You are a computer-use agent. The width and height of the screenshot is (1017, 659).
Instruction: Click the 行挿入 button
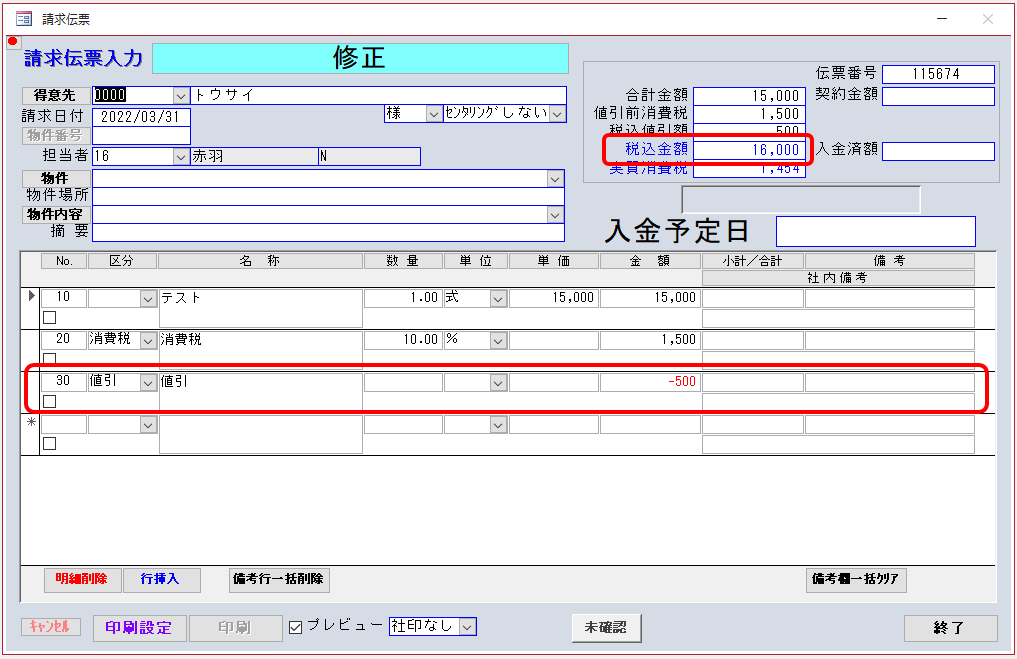coord(163,579)
